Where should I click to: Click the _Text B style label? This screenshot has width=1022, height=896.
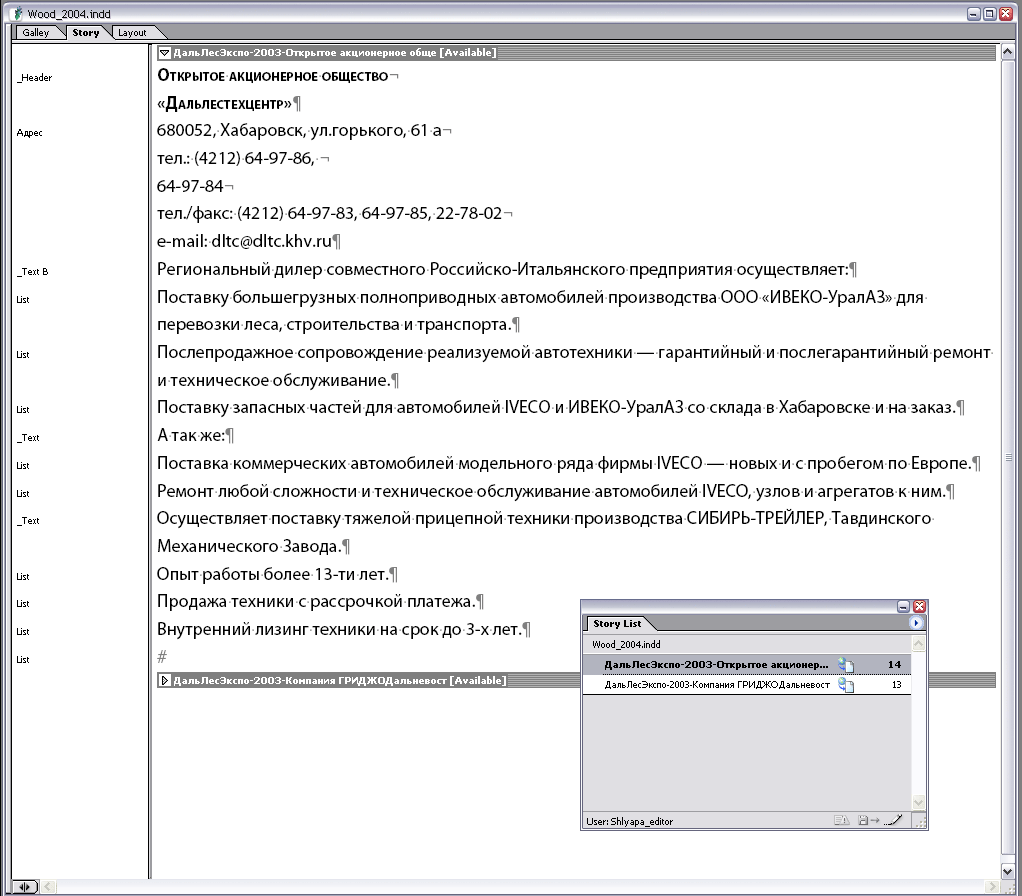click(x=33, y=272)
